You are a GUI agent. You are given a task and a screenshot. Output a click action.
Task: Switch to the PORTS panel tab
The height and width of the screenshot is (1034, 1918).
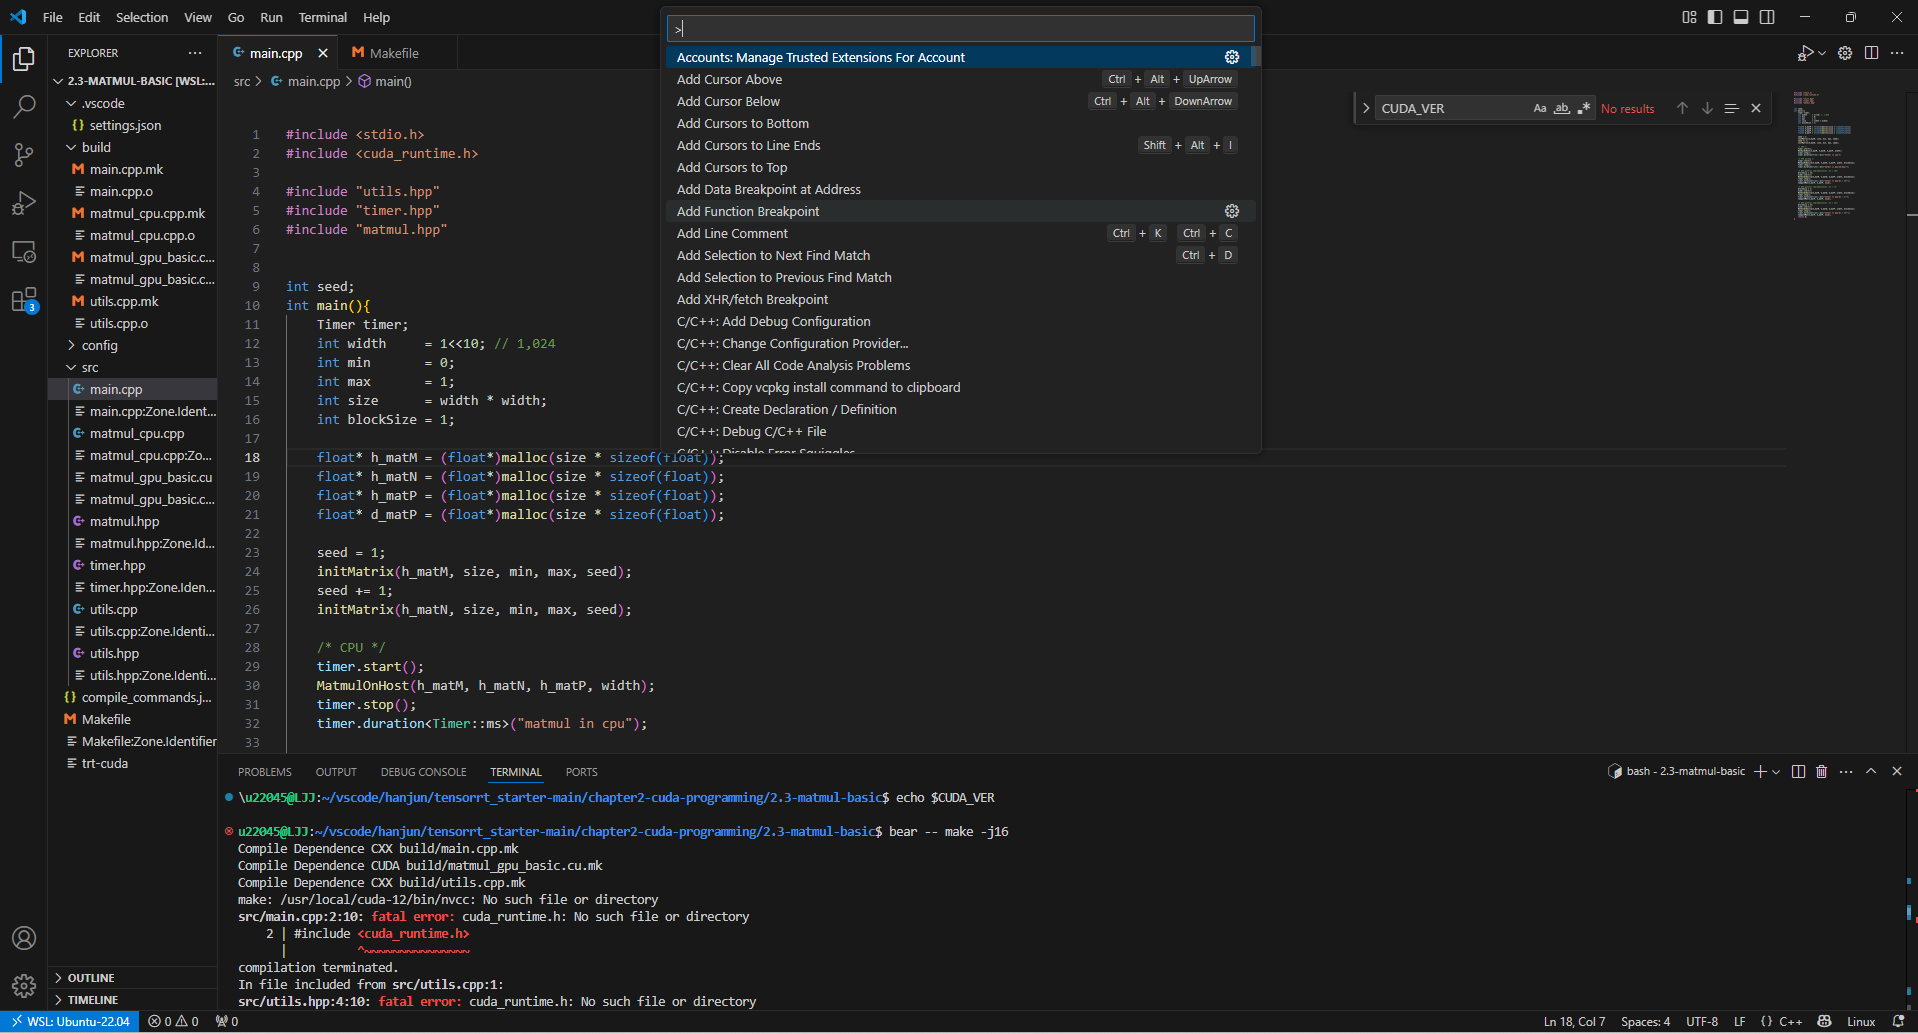pyautogui.click(x=581, y=772)
